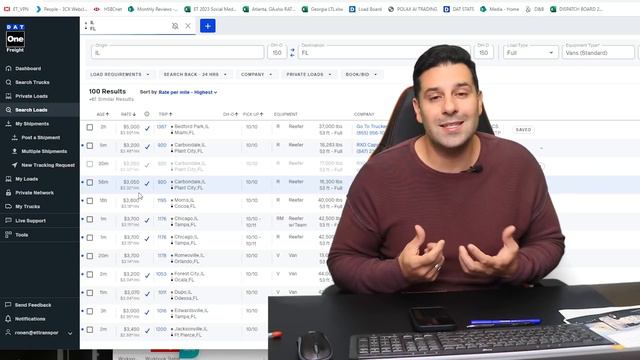Image resolution: width=640 pixels, height=360 pixels.
Task: Open My Trucks in the sidebar
Action: 27,207
